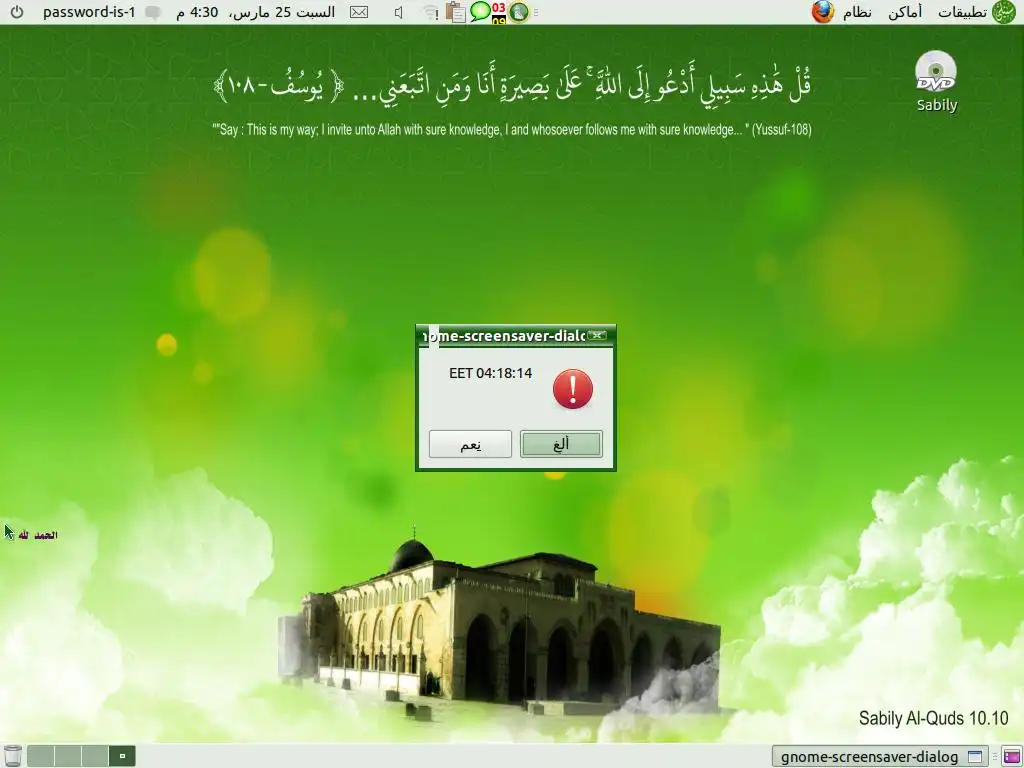The width and height of the screenshot is (1024, 768).
Task: Open the أماكن (Places) menu
Action: [x=905, y=12]
